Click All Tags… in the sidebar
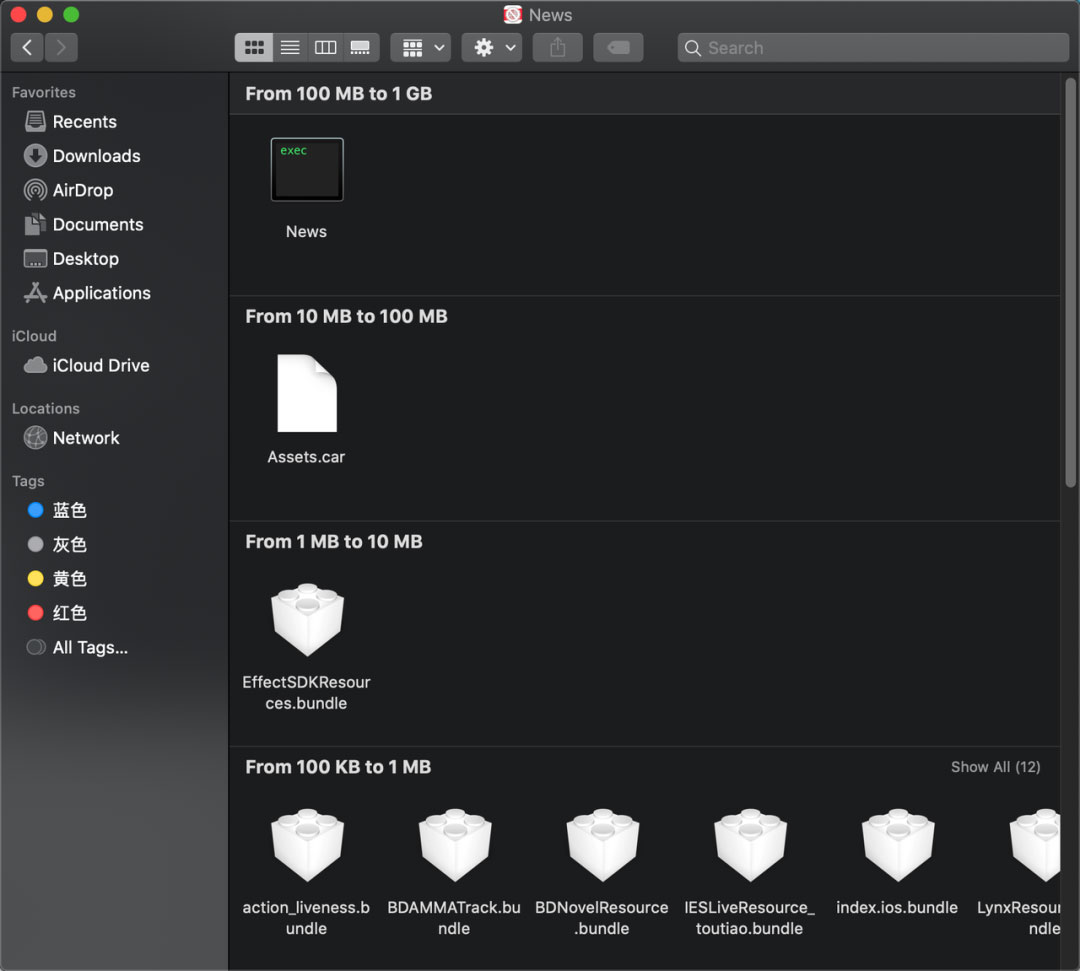Image resolution: width=1080 pixels, height=971 pixels. click(x=90, y=648)
